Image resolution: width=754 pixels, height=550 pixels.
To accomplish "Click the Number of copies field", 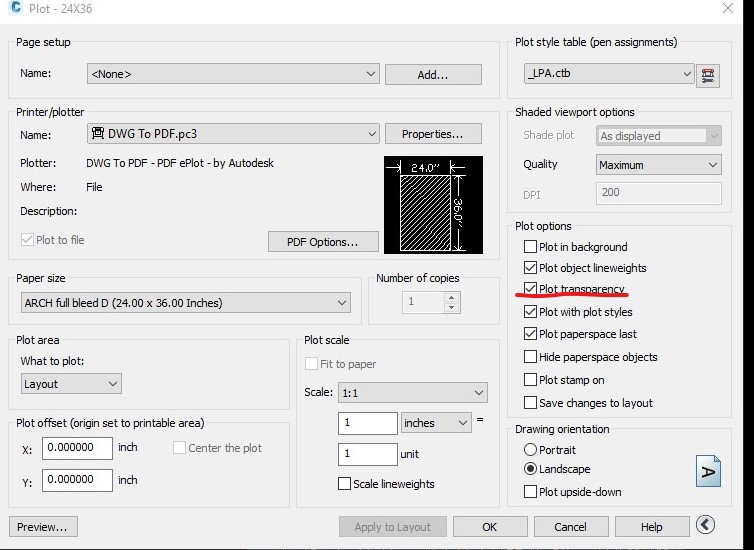I will pos(423,302).
